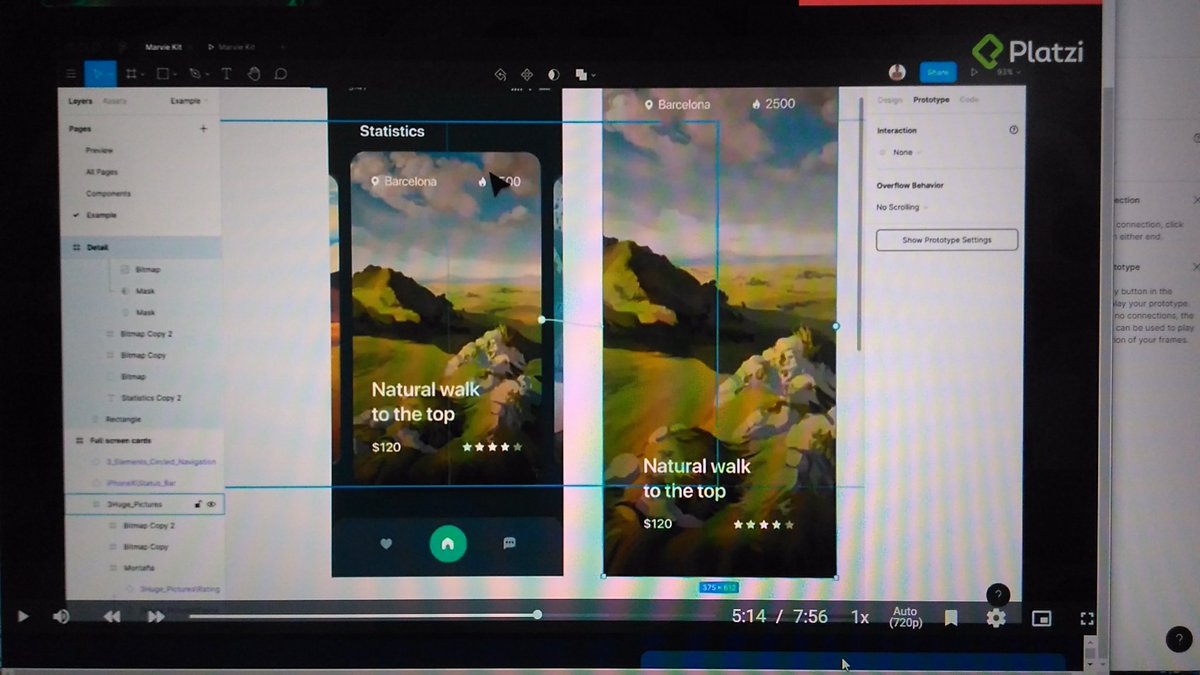Switch to the Hand tool
1200x675 pixels.
(254, 74)
